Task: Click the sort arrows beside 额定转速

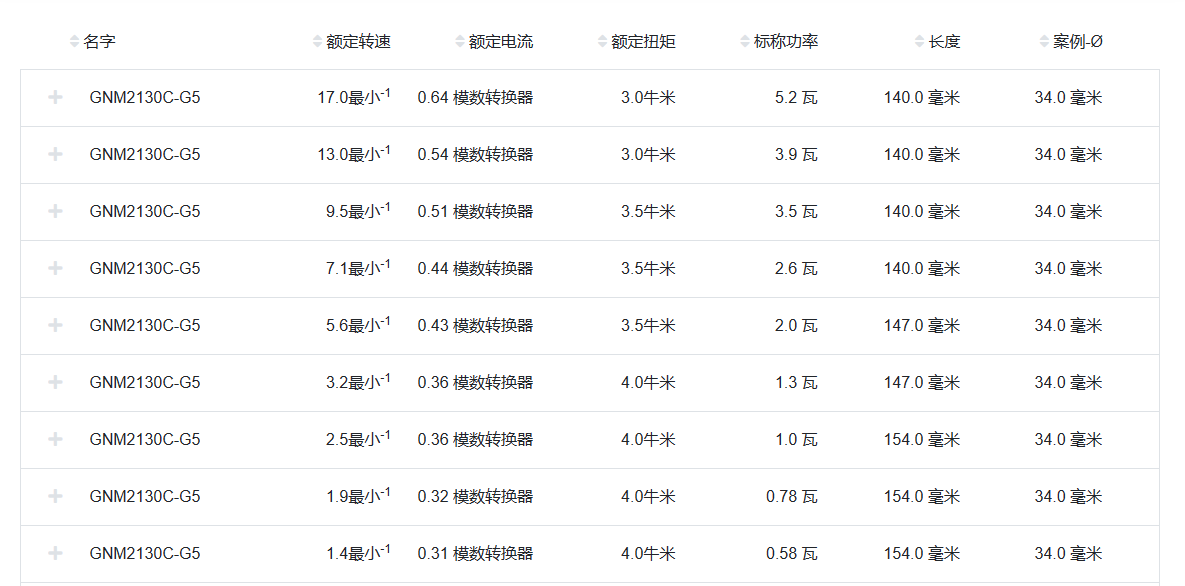Action: (x=317, y=42)
